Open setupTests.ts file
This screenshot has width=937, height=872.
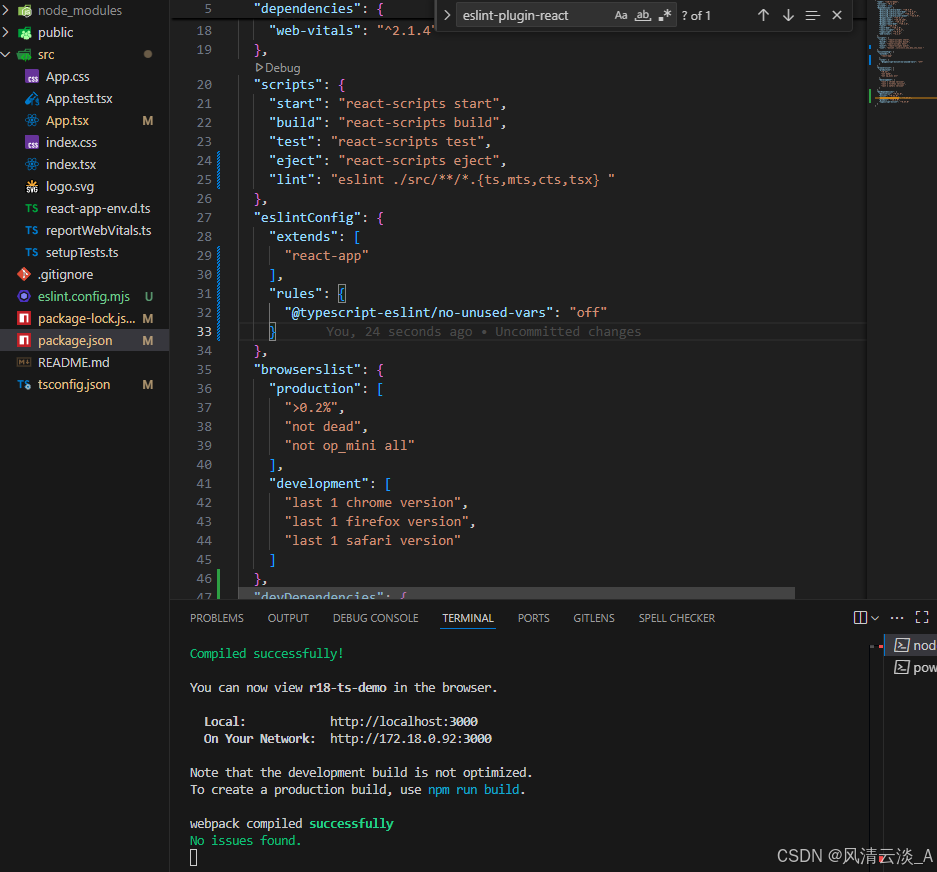click(84, 252)
